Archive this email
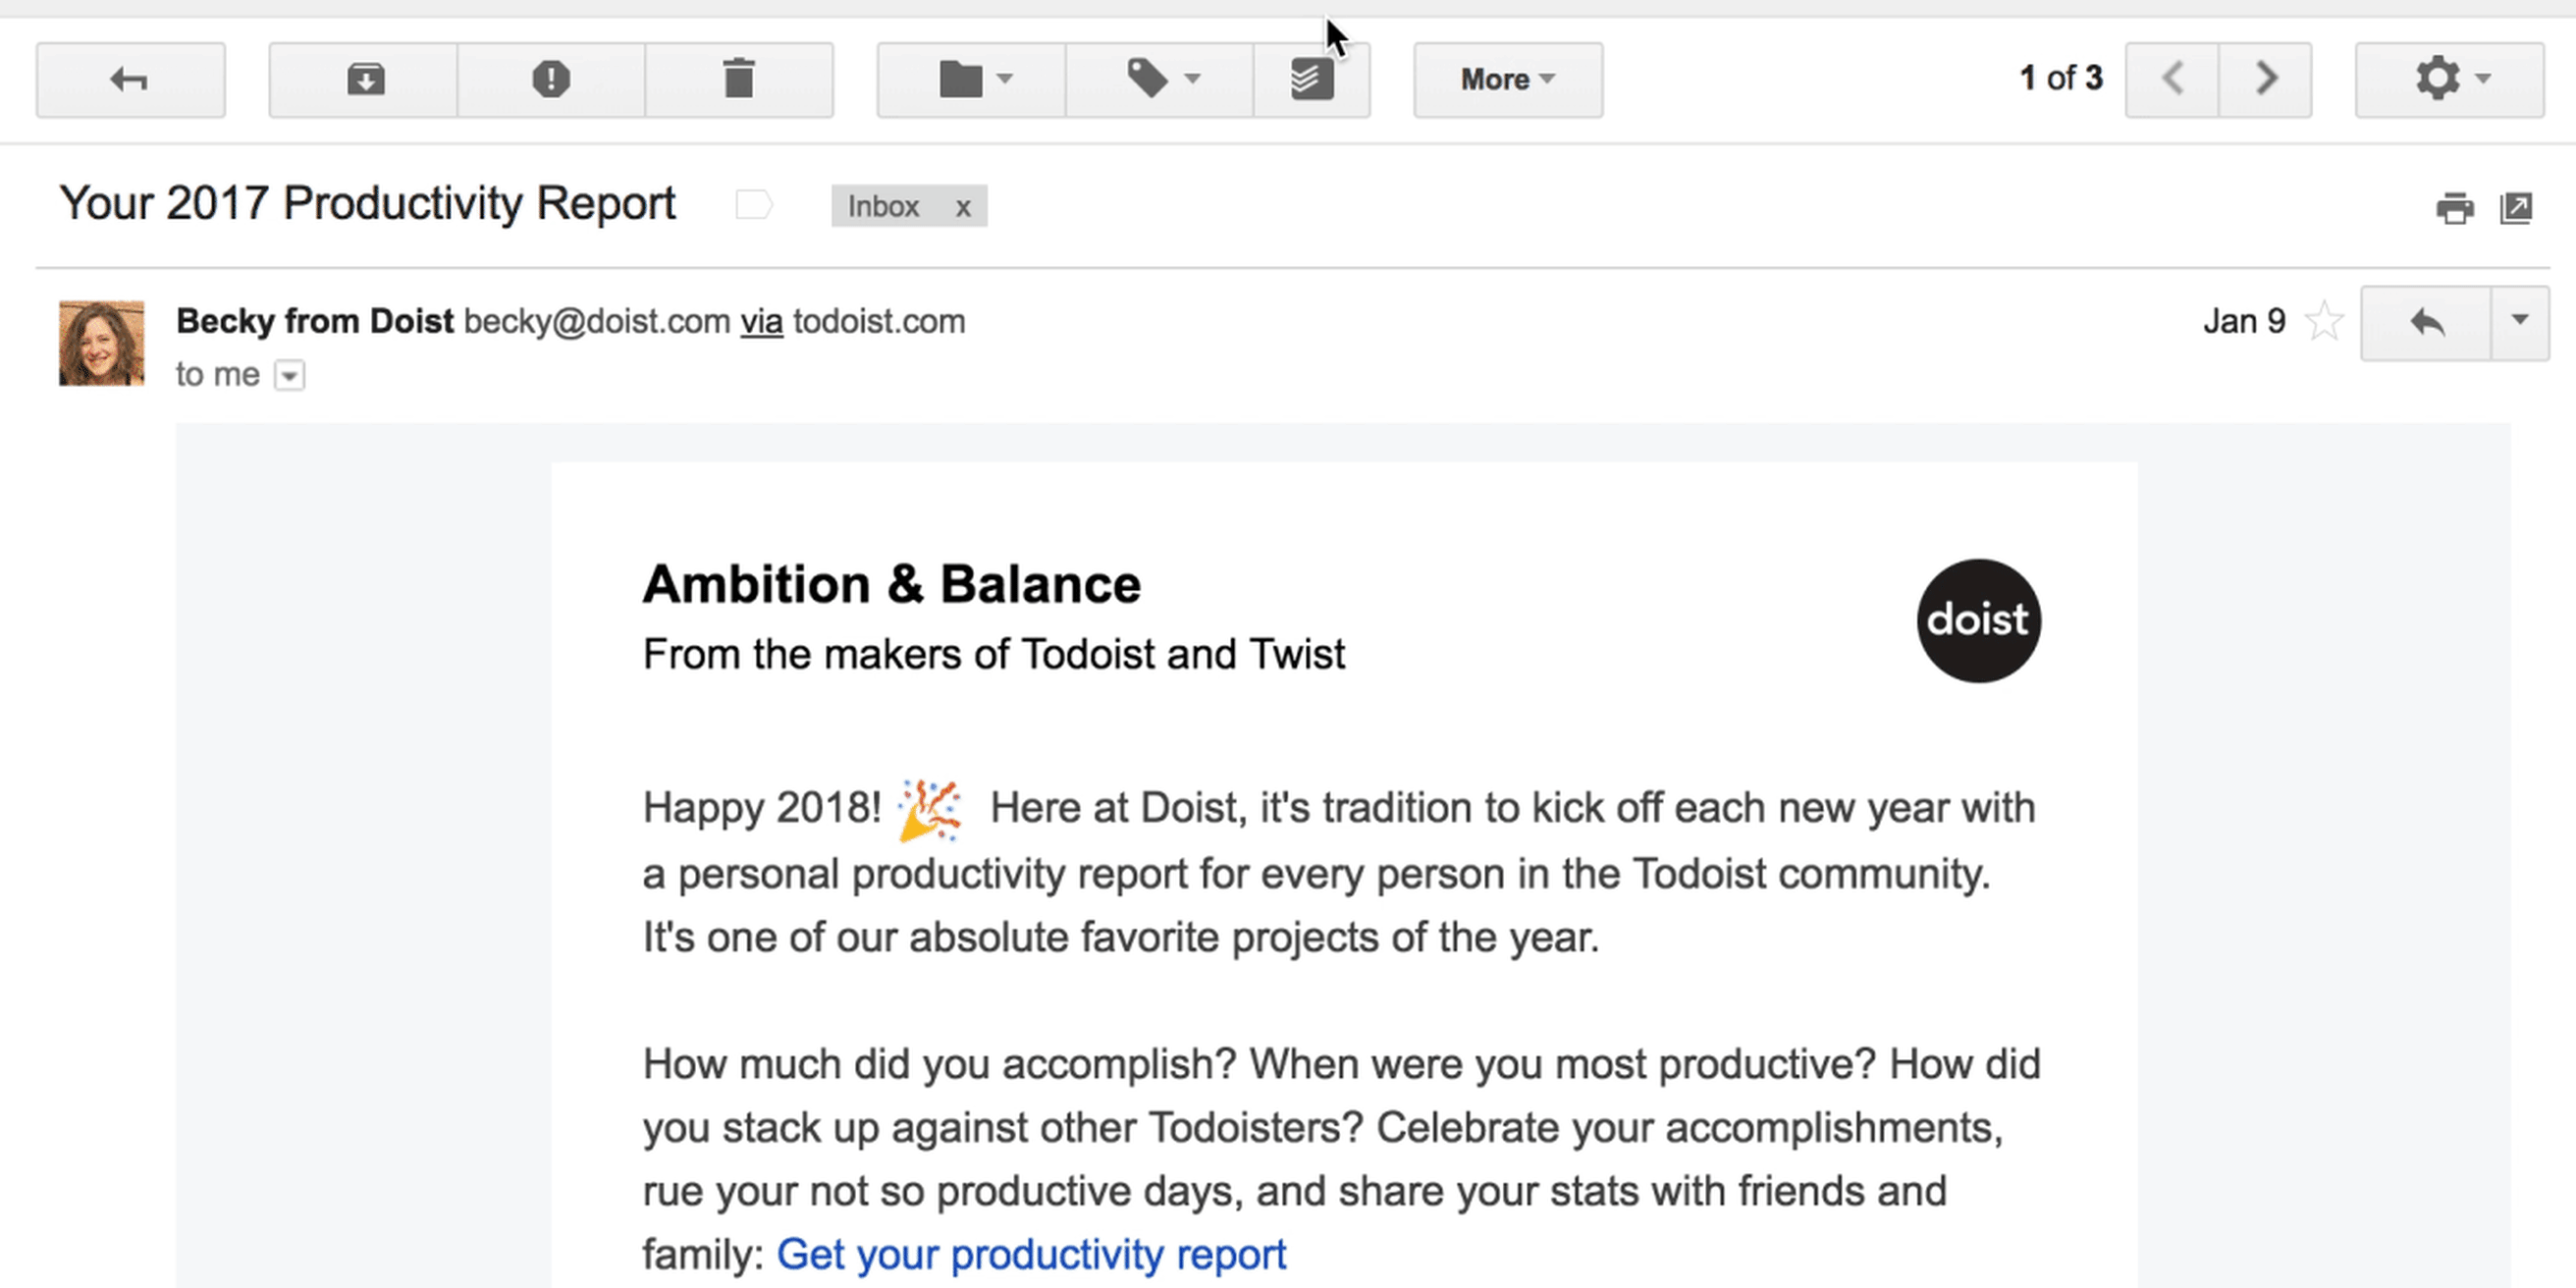 pyautogui.click(x=364, y=80)
